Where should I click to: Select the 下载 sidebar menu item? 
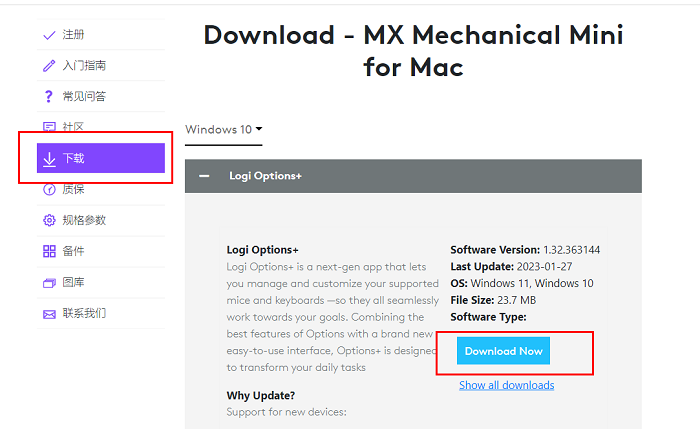pyautogui.click(x=100, y=158)
